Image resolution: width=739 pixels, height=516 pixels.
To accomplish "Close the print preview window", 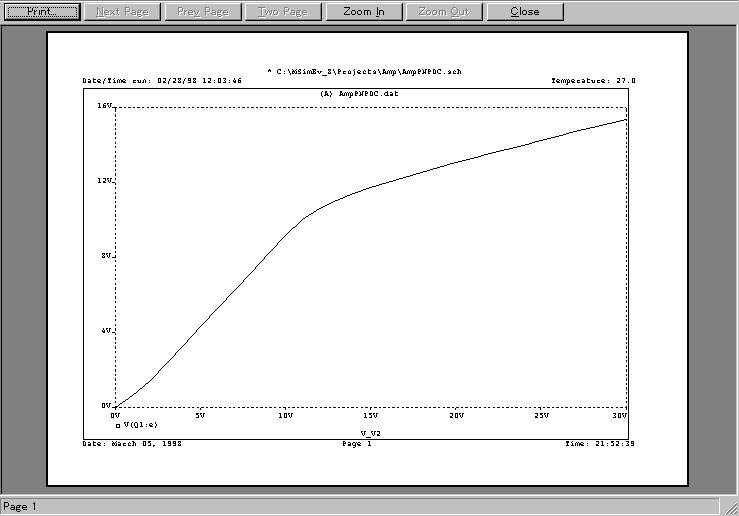I will [524, 12].
